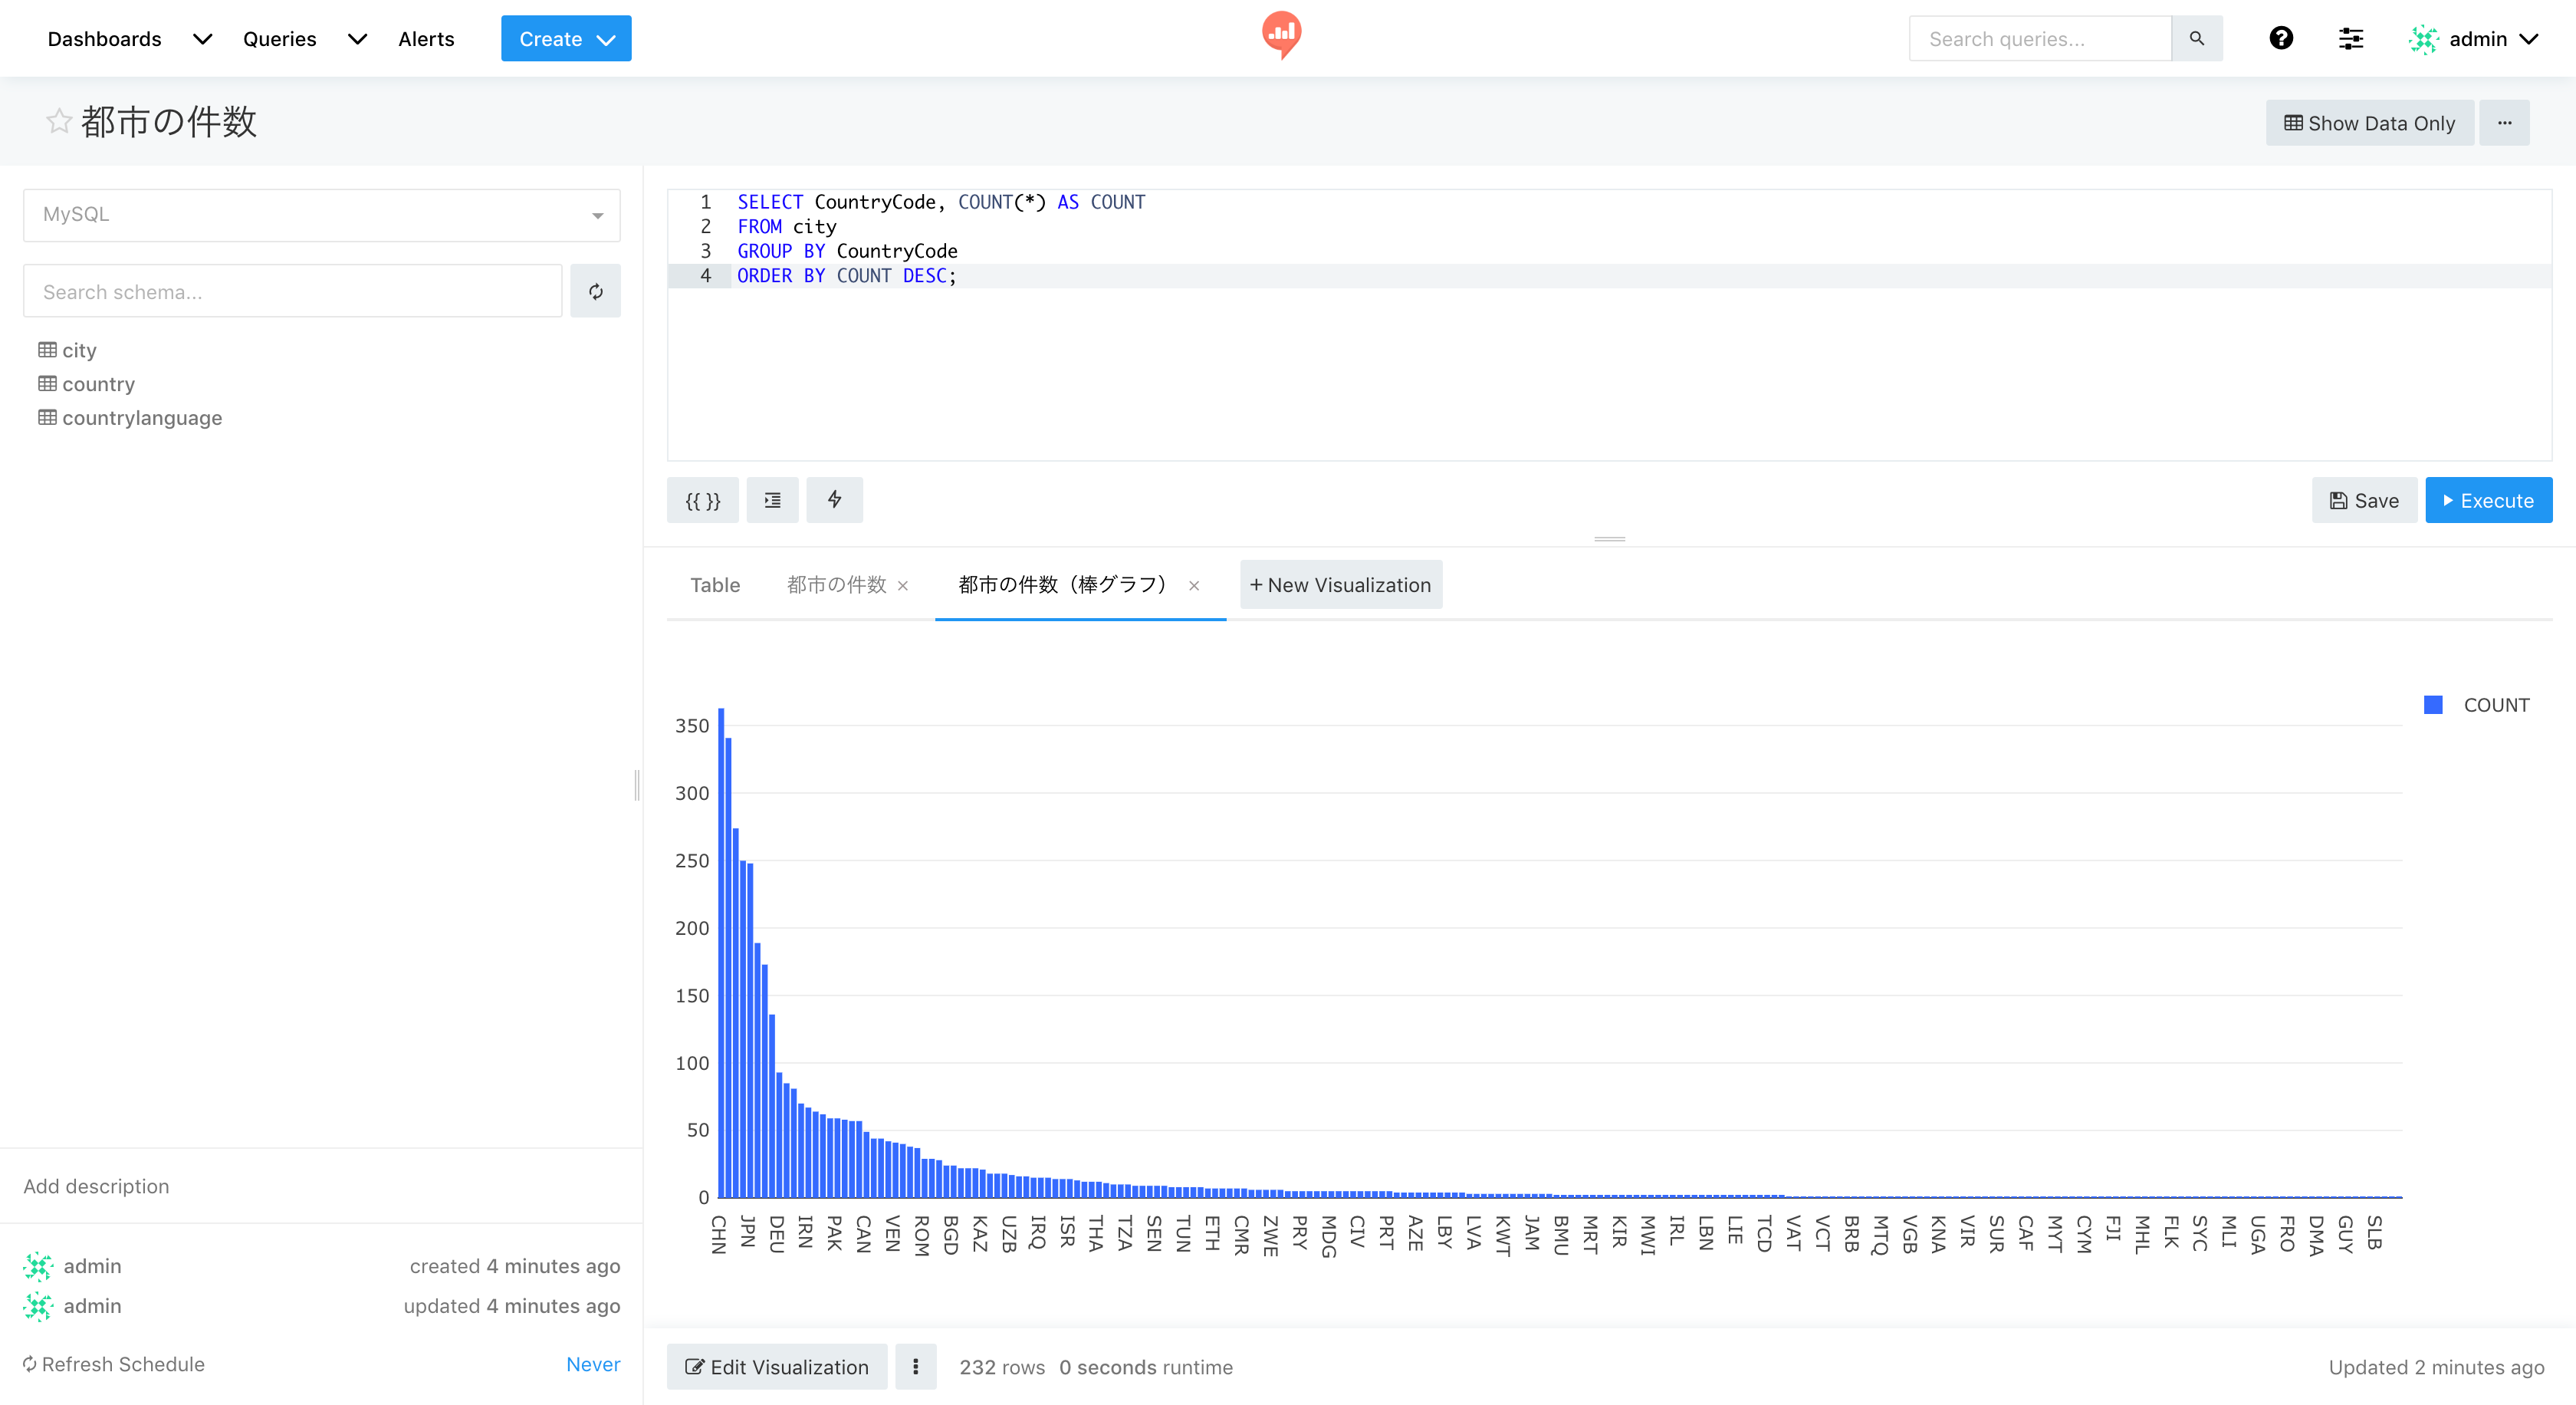Open the MySQL data source dropdown
2576x1405 pixels.
[x=321, y=215]
